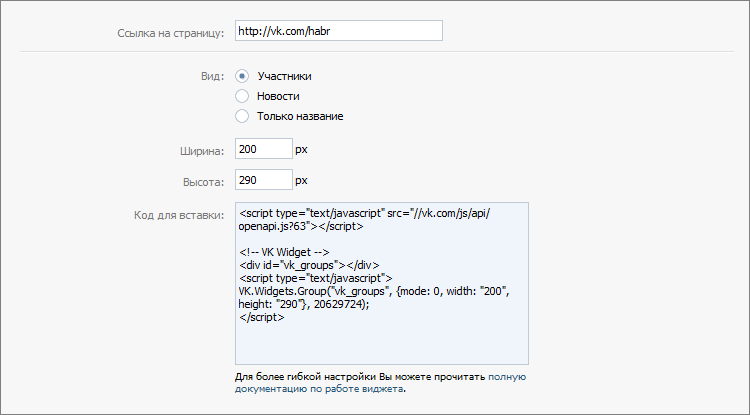The width and height of the screenshot is (750, 415).
Task: Click the "Участники" option label text
Action: pos(284,75)
